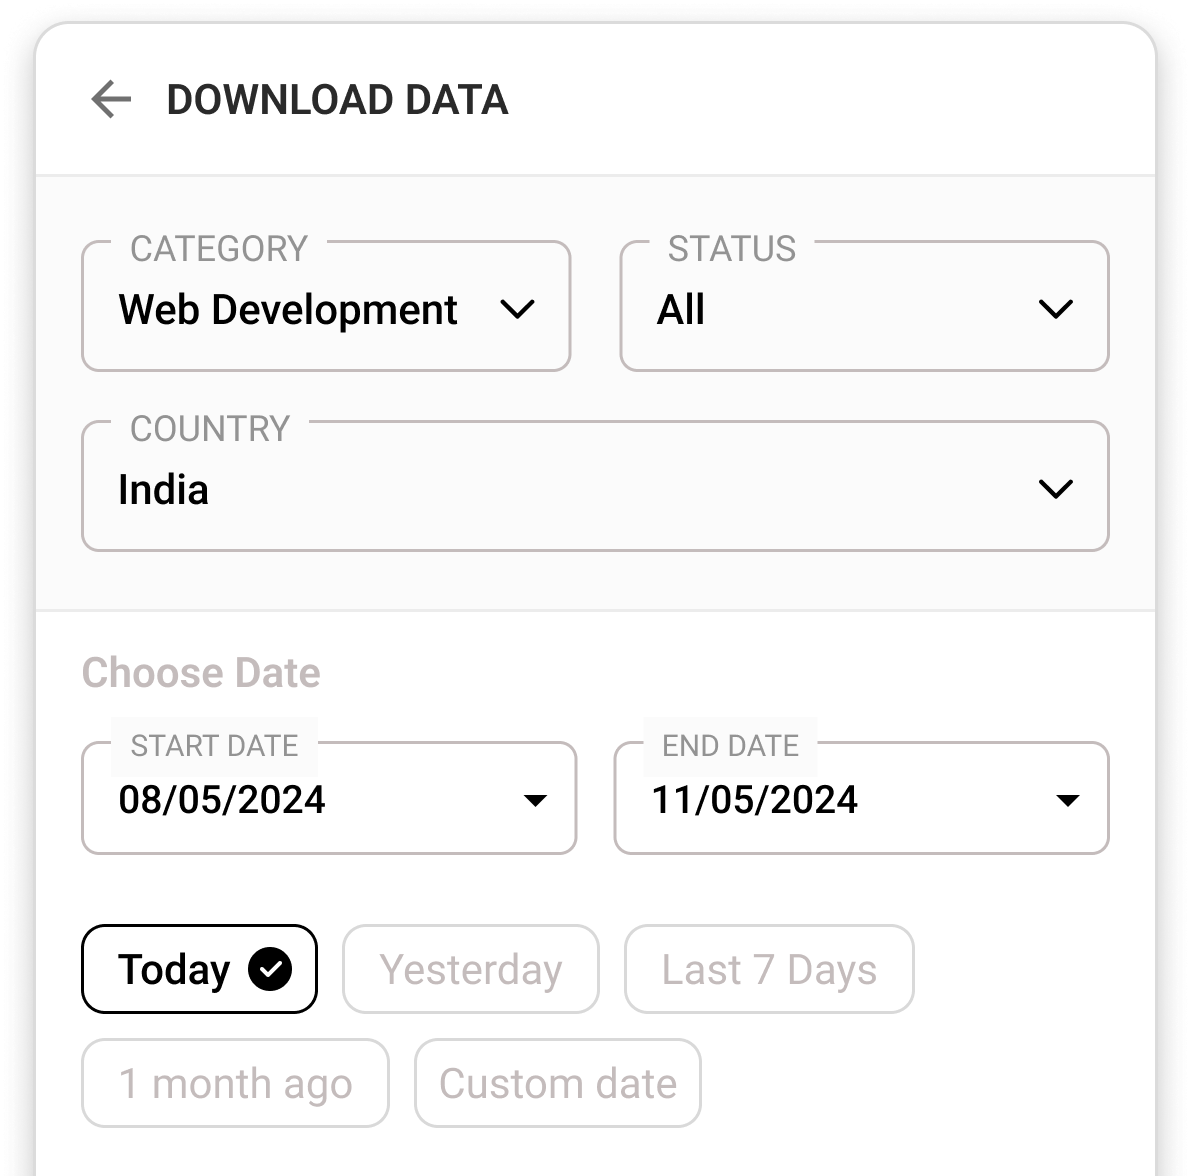Go back using the arrow icon
1190x1176 pixels.
[x=111, y=99]
